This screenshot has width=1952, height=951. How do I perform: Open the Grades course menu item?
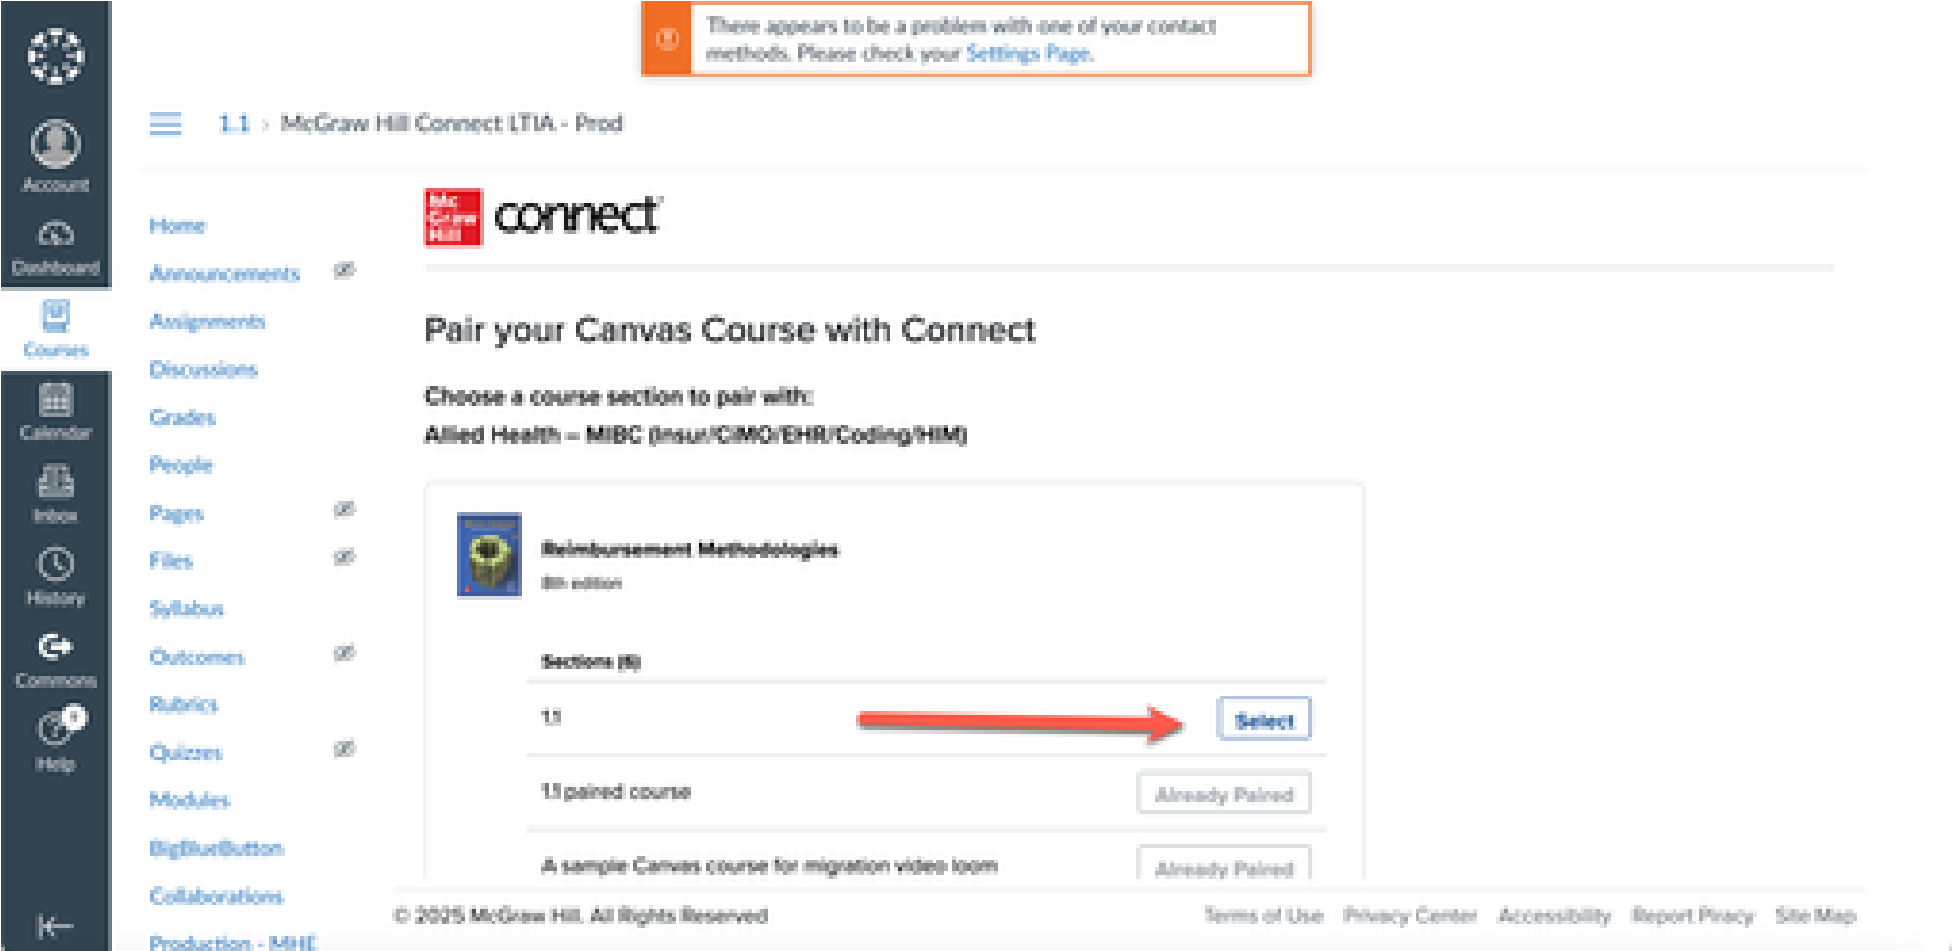tap(182, 418)
